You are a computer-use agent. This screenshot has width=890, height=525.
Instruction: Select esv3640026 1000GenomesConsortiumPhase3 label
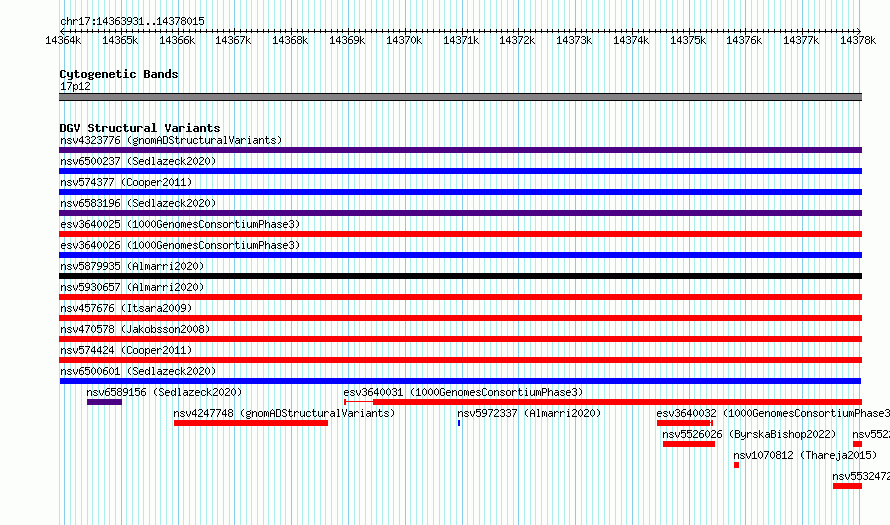180,245
